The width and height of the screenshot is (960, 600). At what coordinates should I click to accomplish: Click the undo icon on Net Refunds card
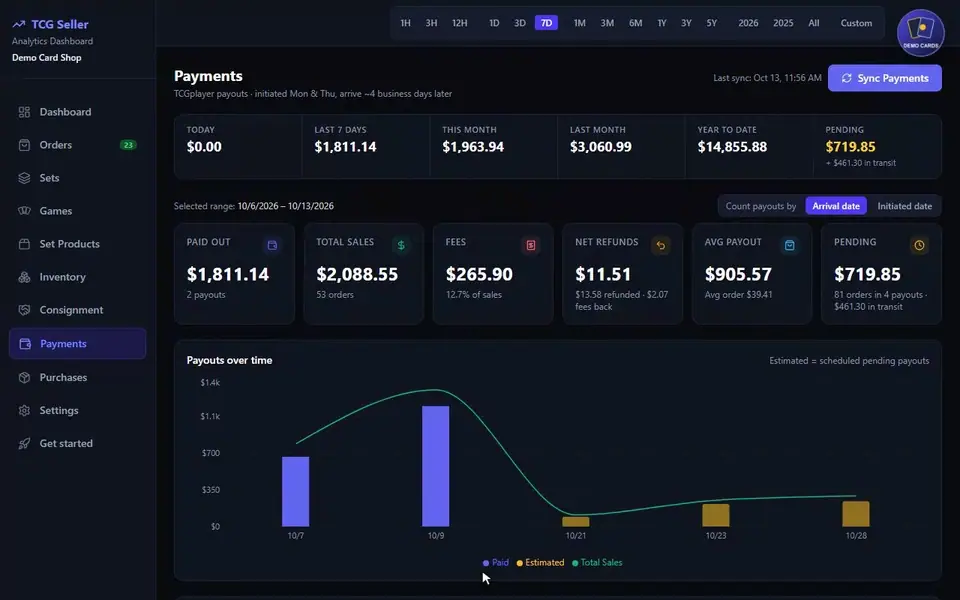coord(661,246)
